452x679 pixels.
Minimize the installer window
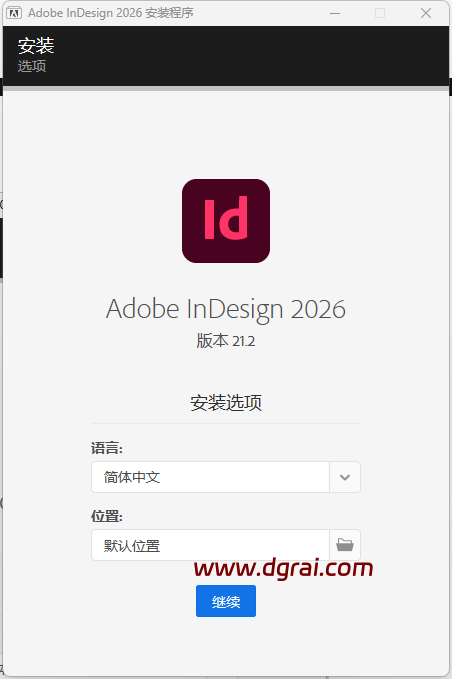(335, 13)
